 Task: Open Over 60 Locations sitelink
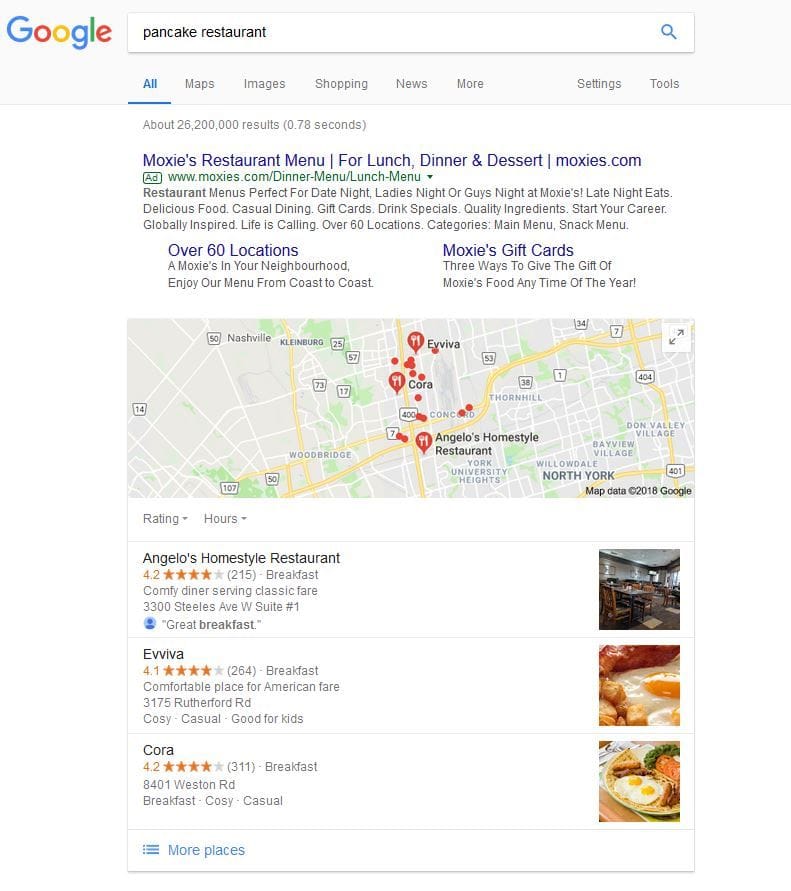tap(233, 250)
